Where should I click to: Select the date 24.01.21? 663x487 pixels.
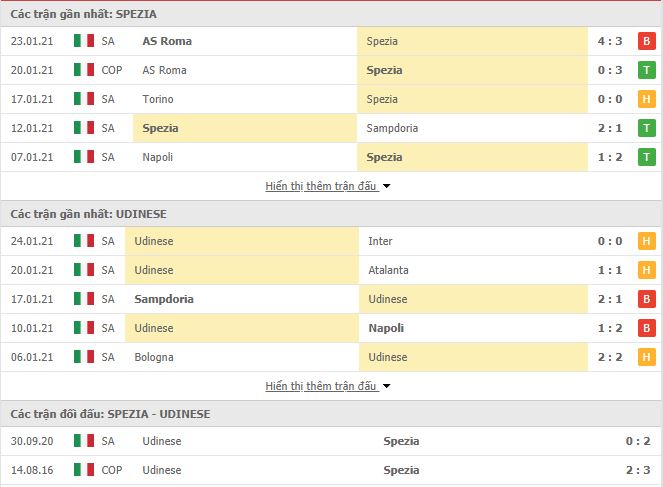click(32, 241)
